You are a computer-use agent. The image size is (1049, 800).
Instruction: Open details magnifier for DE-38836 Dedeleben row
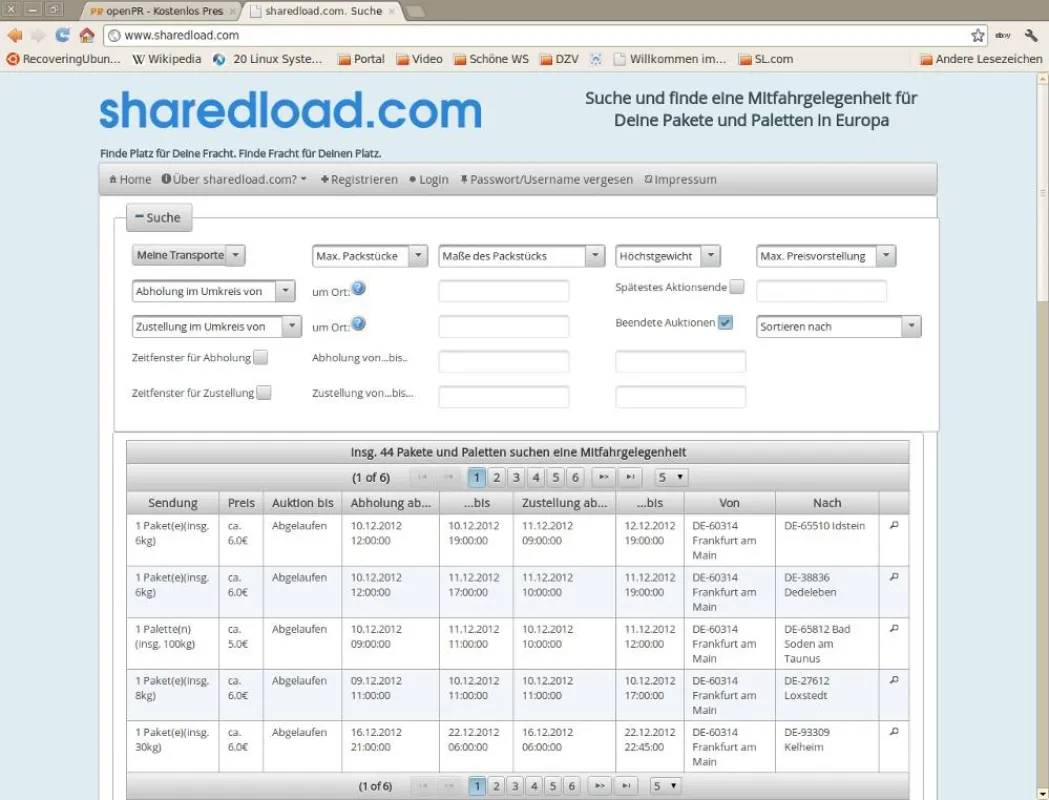tap(894, 577)
